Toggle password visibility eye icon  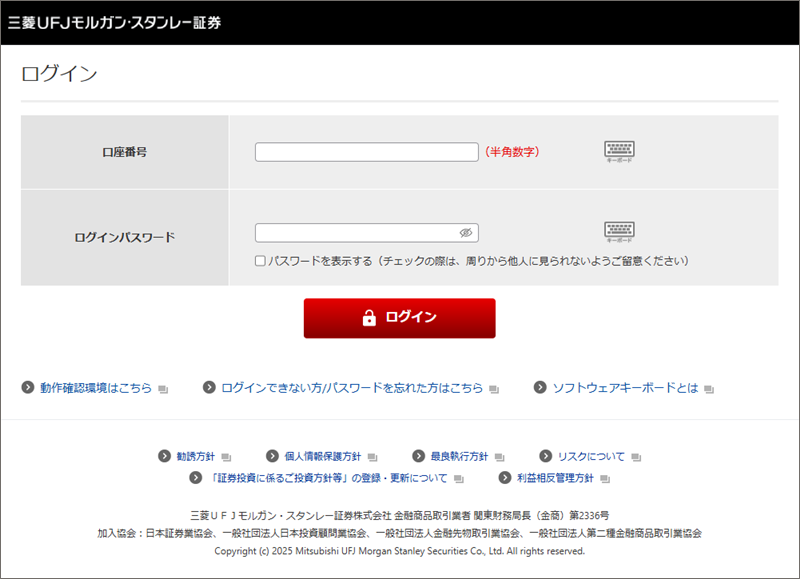[x=465, y=233]
